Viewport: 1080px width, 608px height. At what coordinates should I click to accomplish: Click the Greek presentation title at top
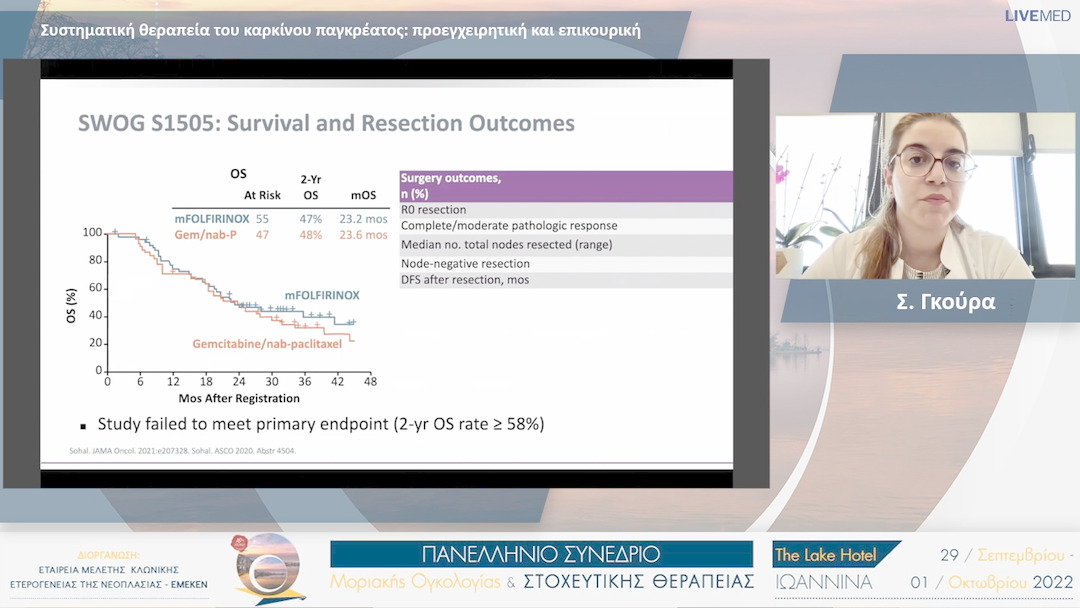pos(341,30)
